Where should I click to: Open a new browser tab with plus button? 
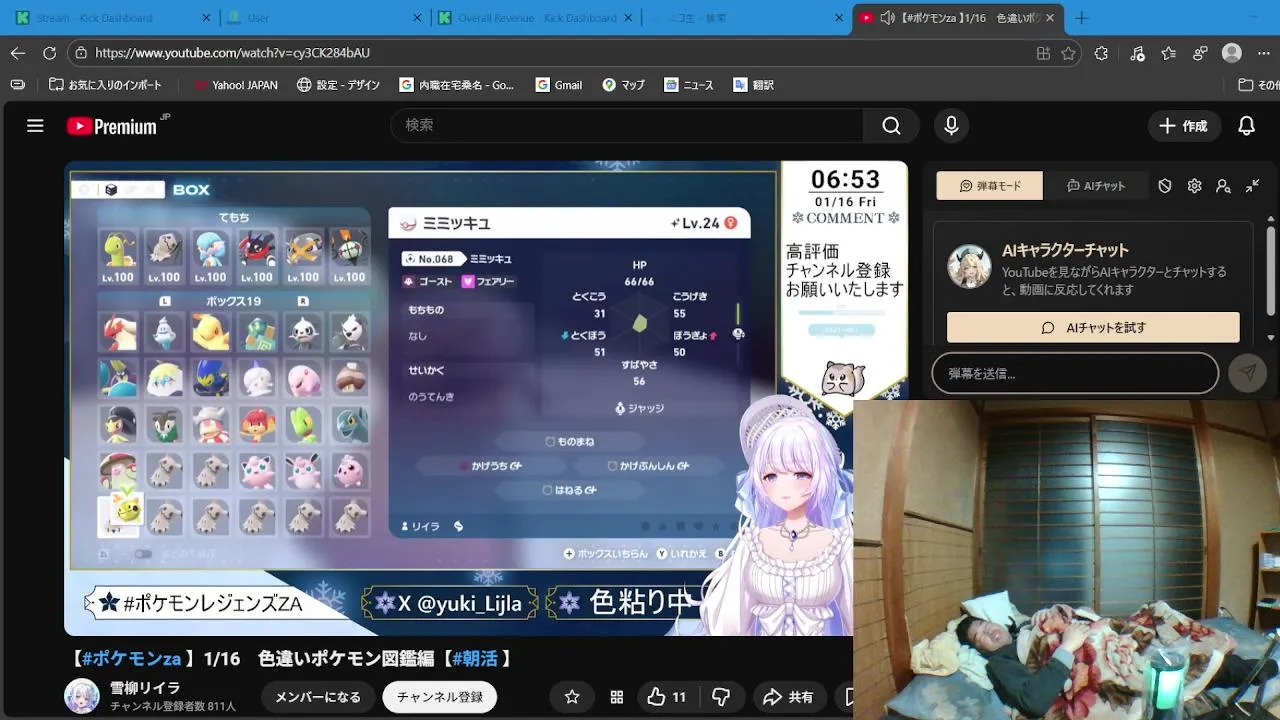click(x=1081, y=18)
